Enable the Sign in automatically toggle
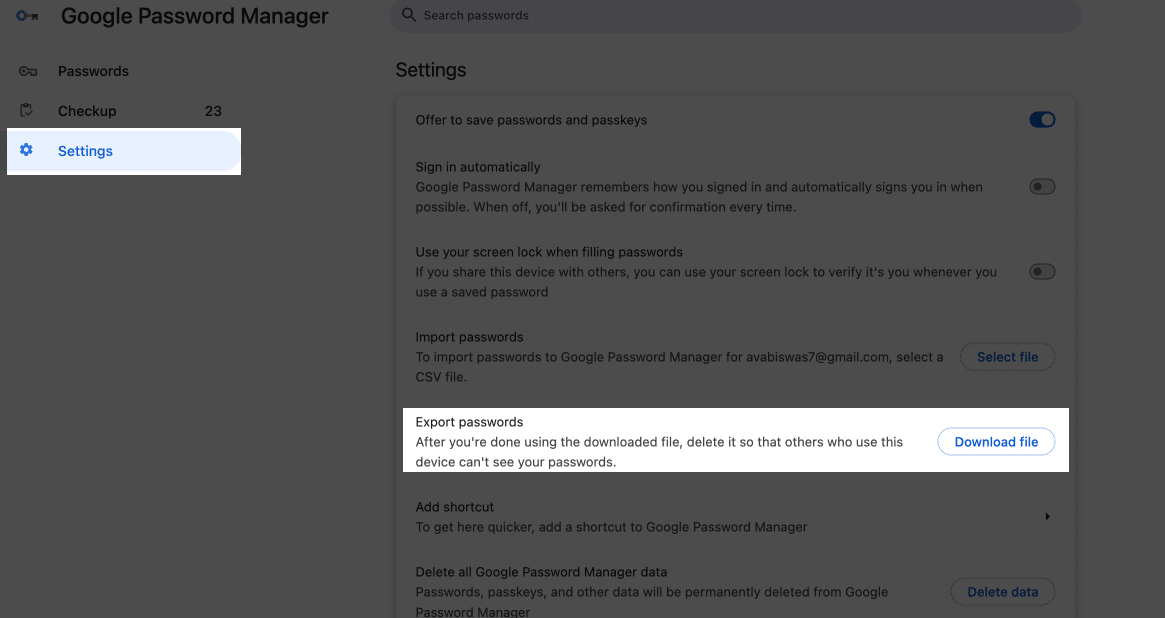1165x618 pixels. click(x=1042, y=186)
